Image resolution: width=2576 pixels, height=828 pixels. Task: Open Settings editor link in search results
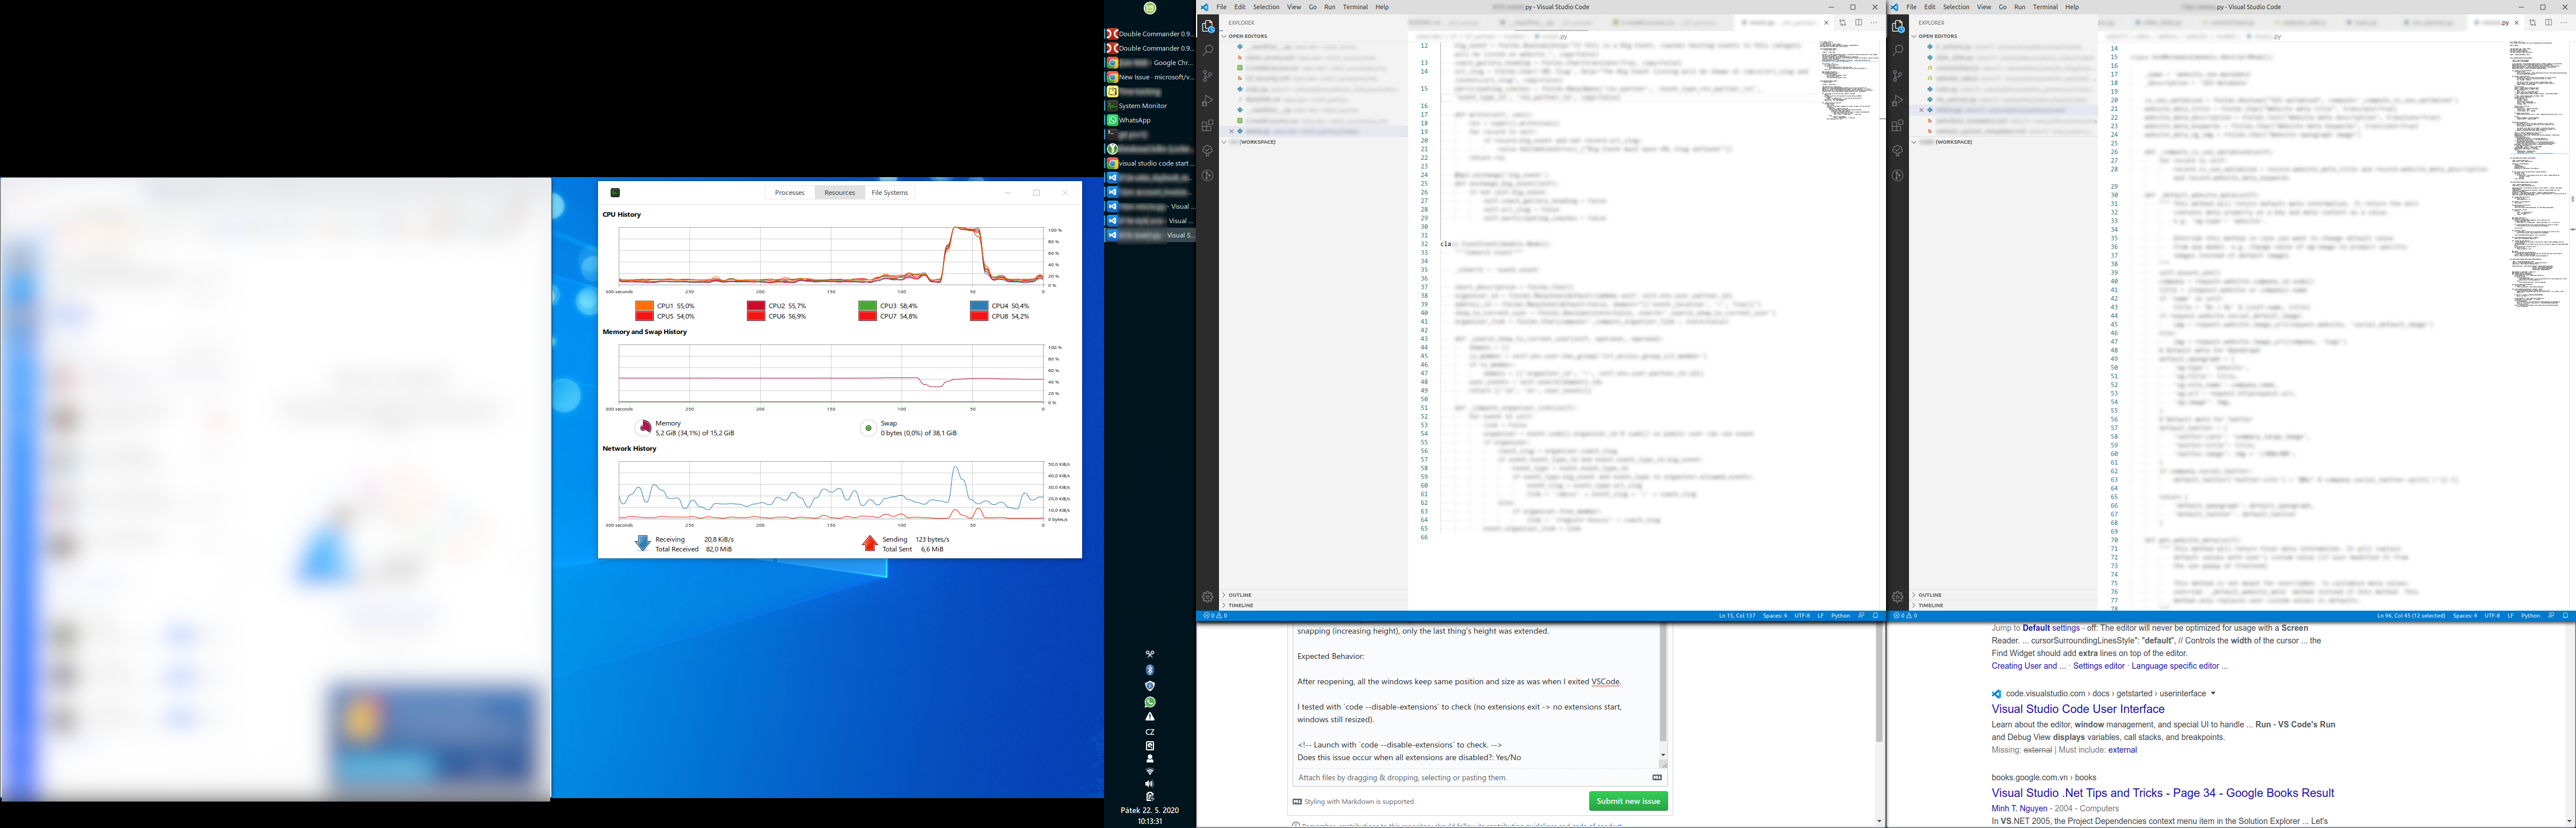[2098, 666]
